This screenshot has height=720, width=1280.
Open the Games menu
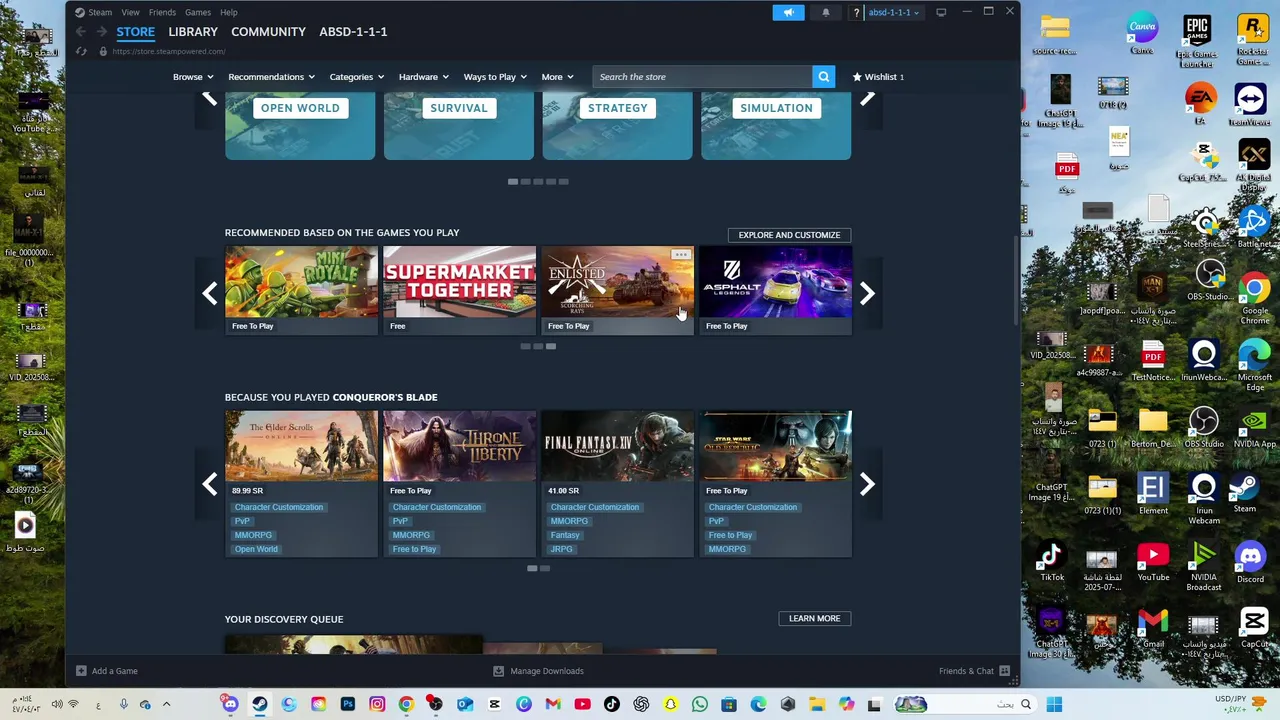click(198, 12)
